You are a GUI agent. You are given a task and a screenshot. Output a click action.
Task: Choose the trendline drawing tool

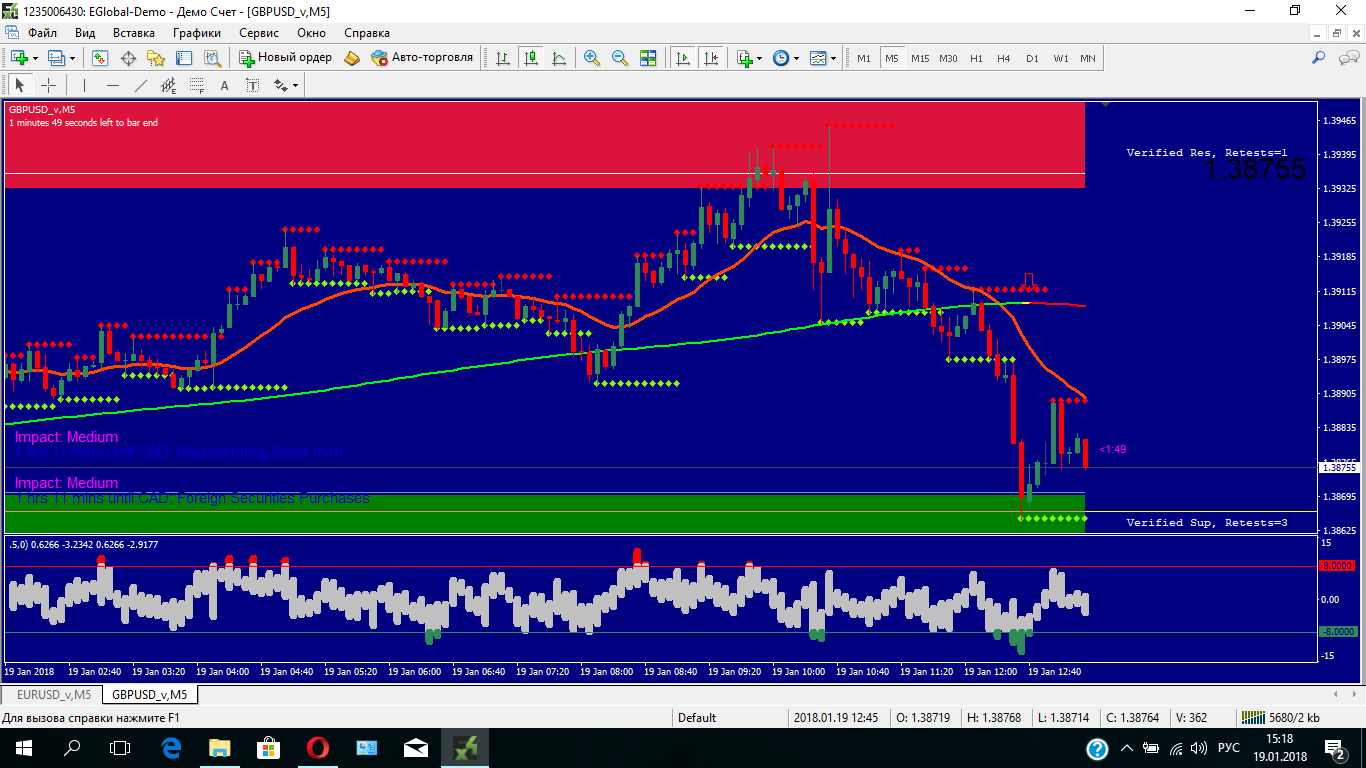pyautogui.click(x=141, y=85)
